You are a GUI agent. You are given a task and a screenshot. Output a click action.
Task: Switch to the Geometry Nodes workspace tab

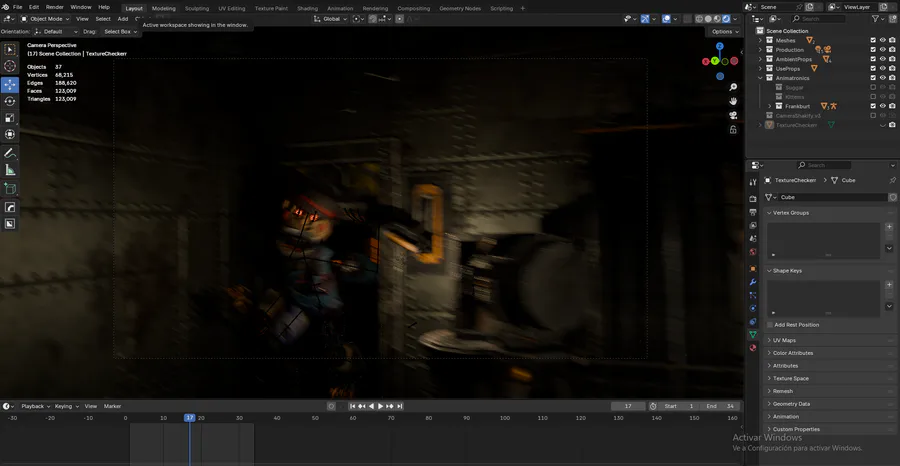460,9
